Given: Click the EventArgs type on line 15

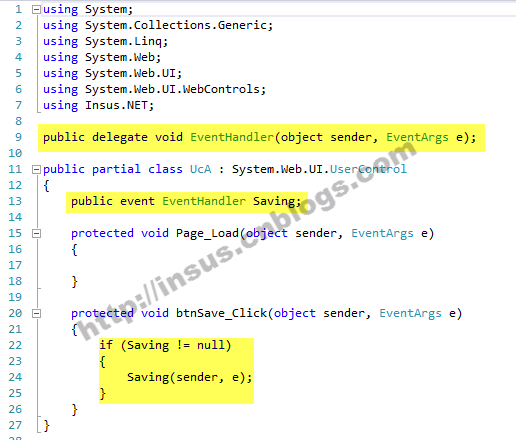Looking at the screenshot, I should click(x=382, y=233).
